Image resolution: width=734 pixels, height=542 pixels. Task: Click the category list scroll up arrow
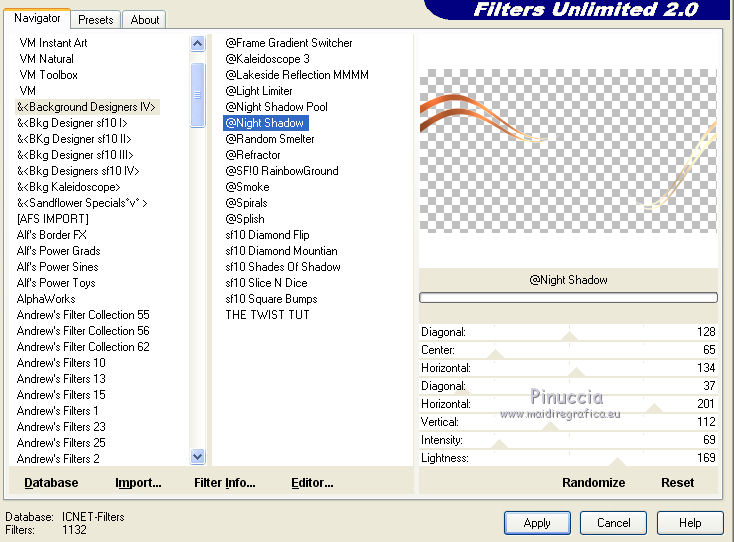[x=198, y=44]
